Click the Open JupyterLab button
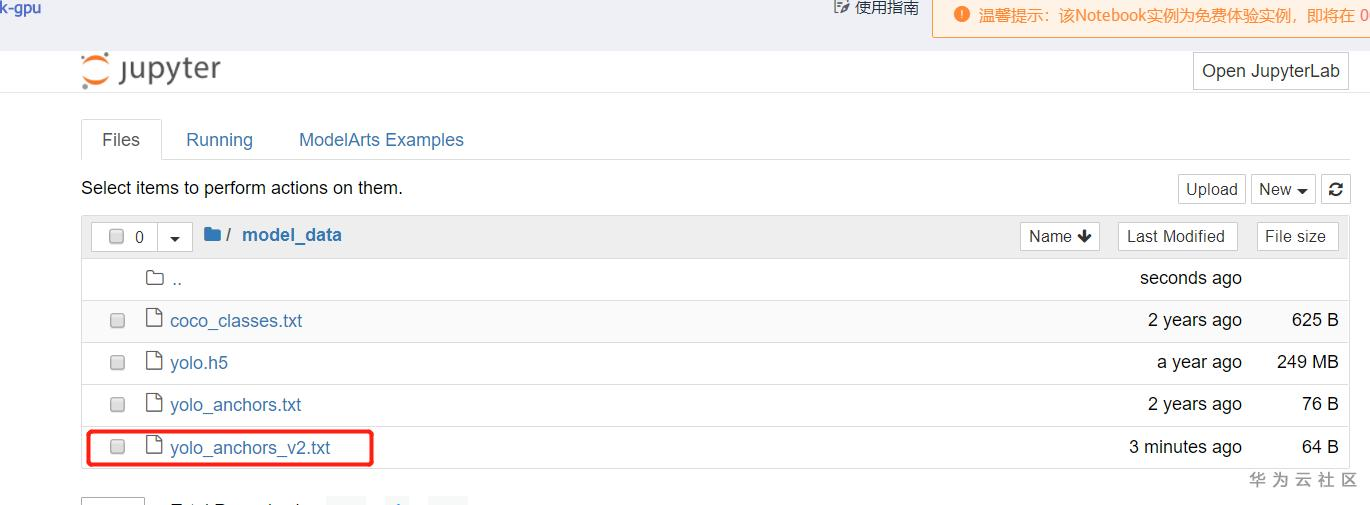1370x505 pixels. tap(1270, 71)
